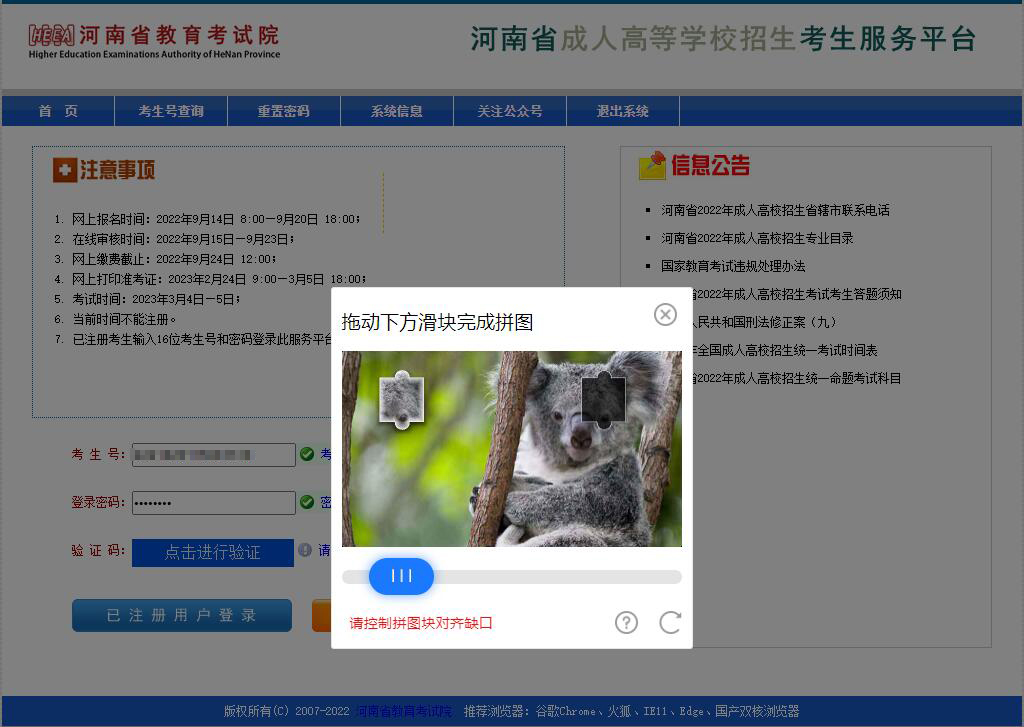Image resolution: width=1024 pixels, height=727 pixels.
Task: Open the 首页 navigation item
Action: [58, 111]
